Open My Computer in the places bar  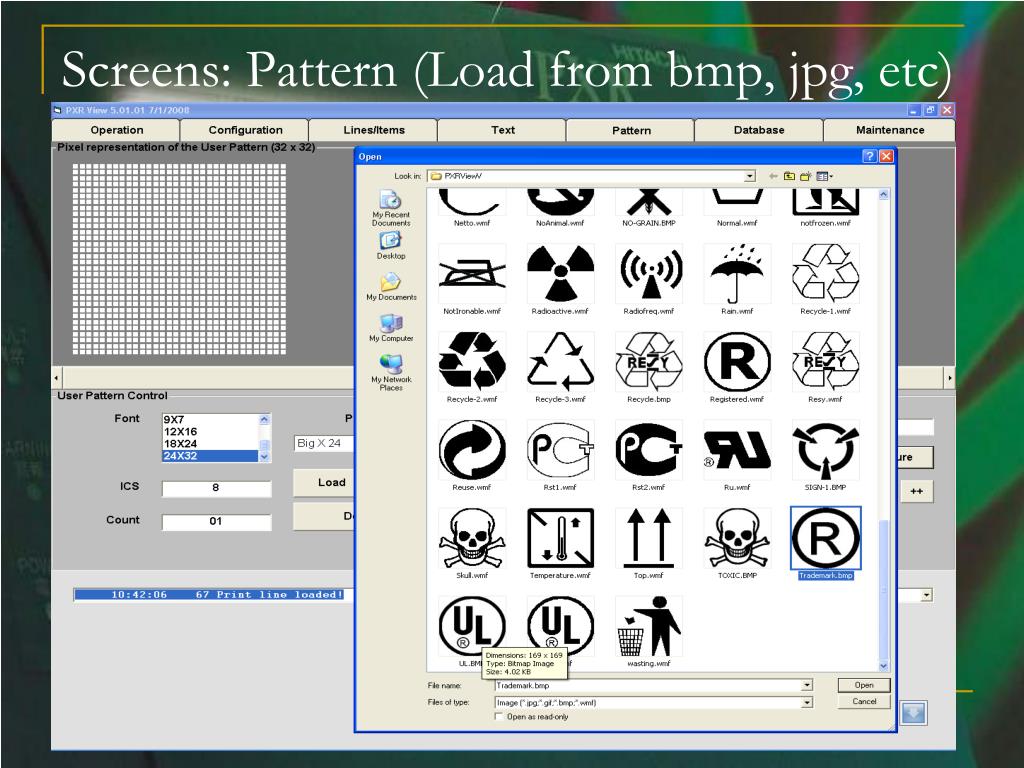391,328
